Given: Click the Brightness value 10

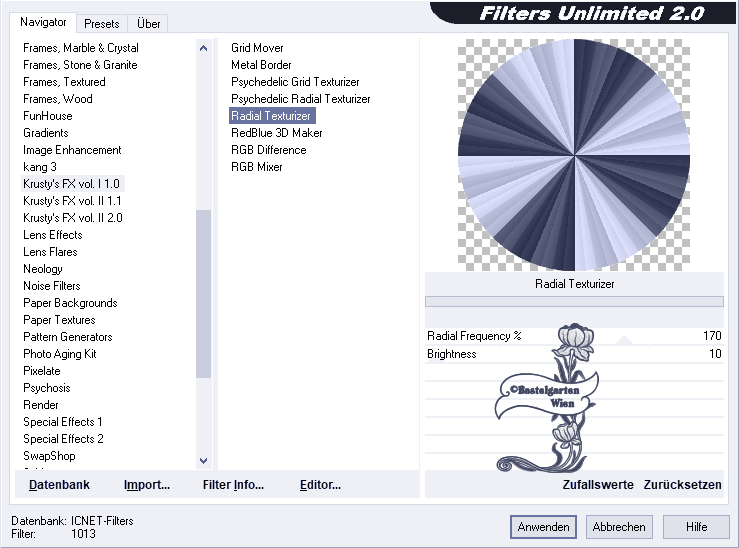Looking at the screenshot, I should point(715,354).
